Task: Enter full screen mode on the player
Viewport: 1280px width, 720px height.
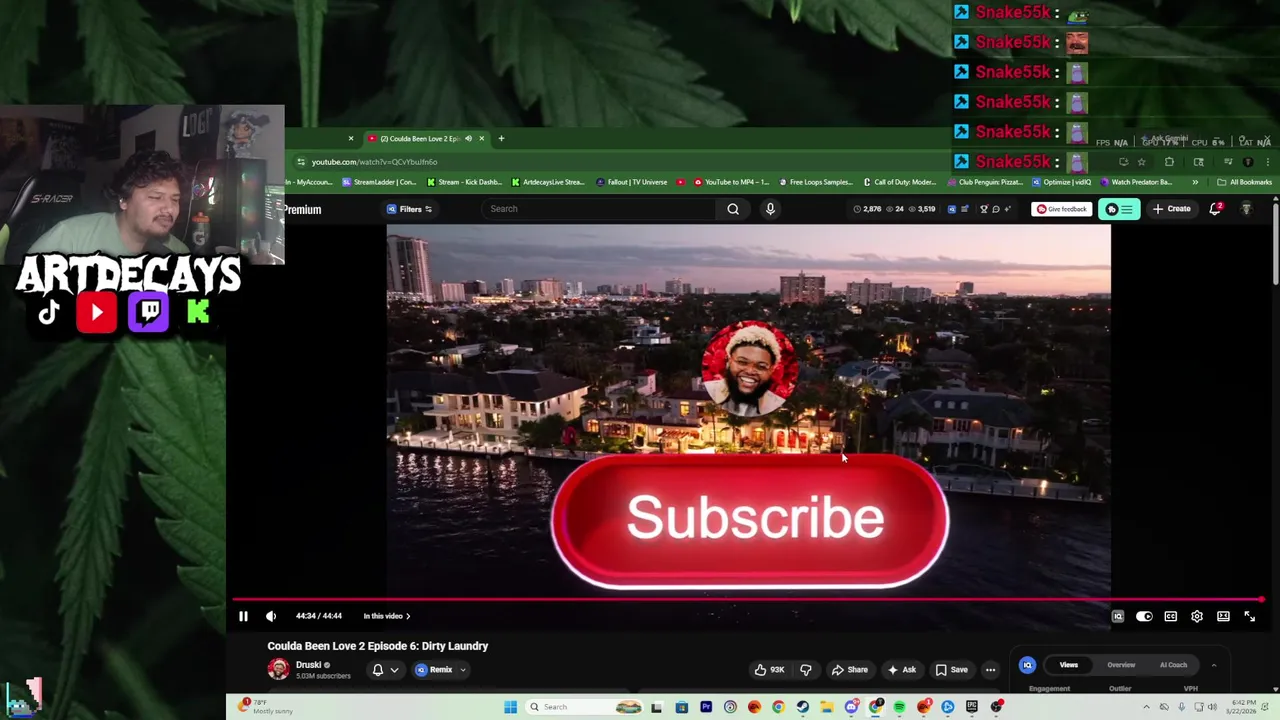Action: pyautogui.click(x=1249, y=616)
